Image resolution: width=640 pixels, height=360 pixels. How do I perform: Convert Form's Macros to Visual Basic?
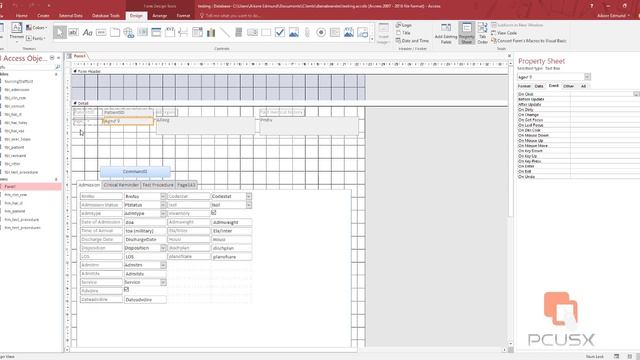[529, 41]
